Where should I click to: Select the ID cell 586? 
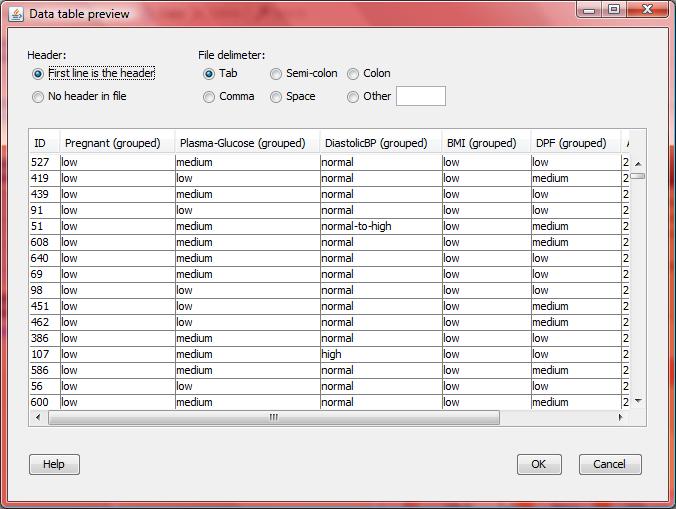click(45, 370)
